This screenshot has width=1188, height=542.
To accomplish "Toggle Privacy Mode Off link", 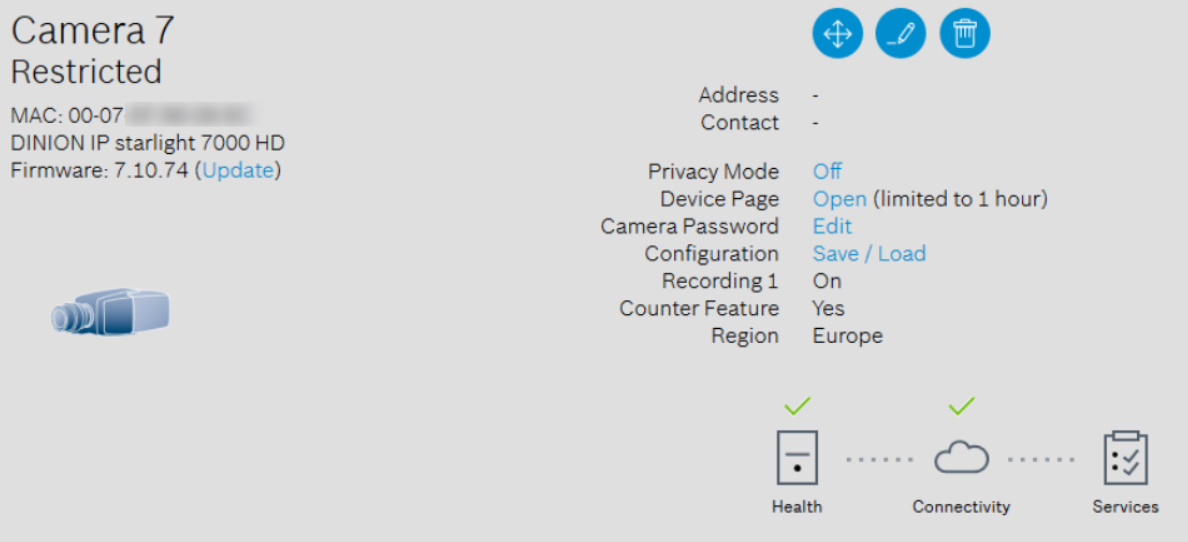I will (827, 171).
